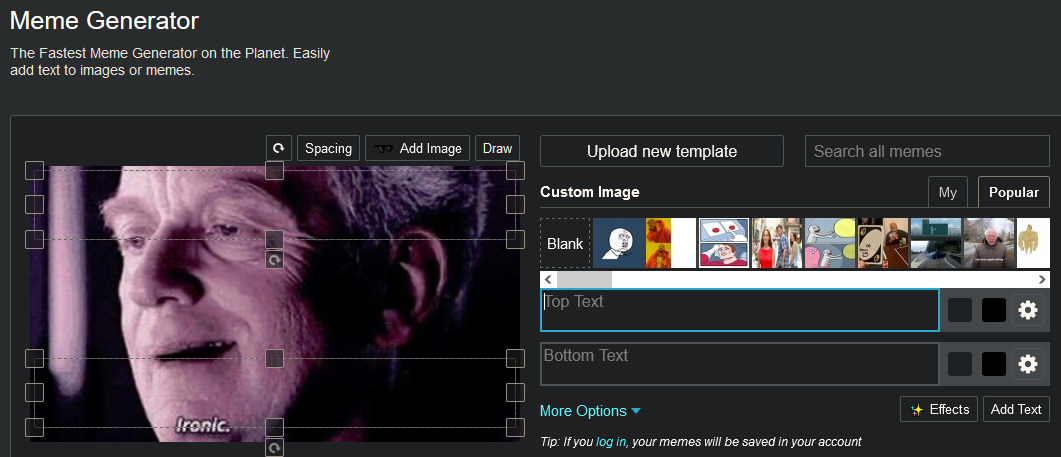This screenshot has width=1061, height=457.
Task: Click the Search all memes field
Action: click(x=926, y=151)
